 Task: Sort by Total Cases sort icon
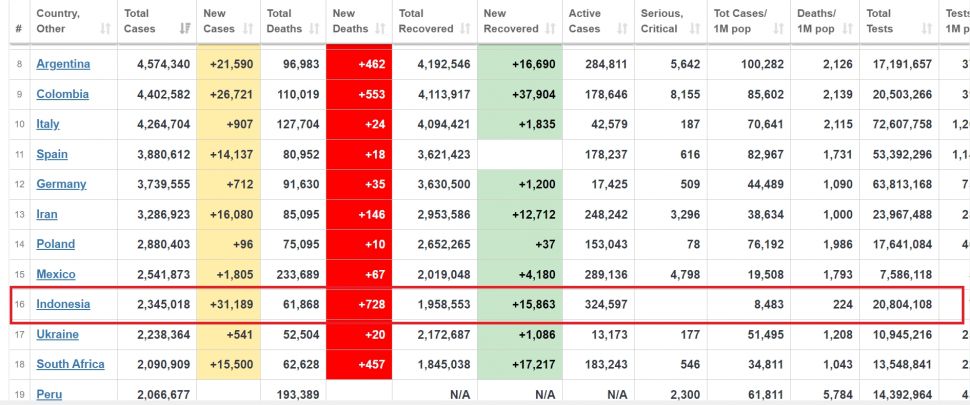tap(185, 28)
